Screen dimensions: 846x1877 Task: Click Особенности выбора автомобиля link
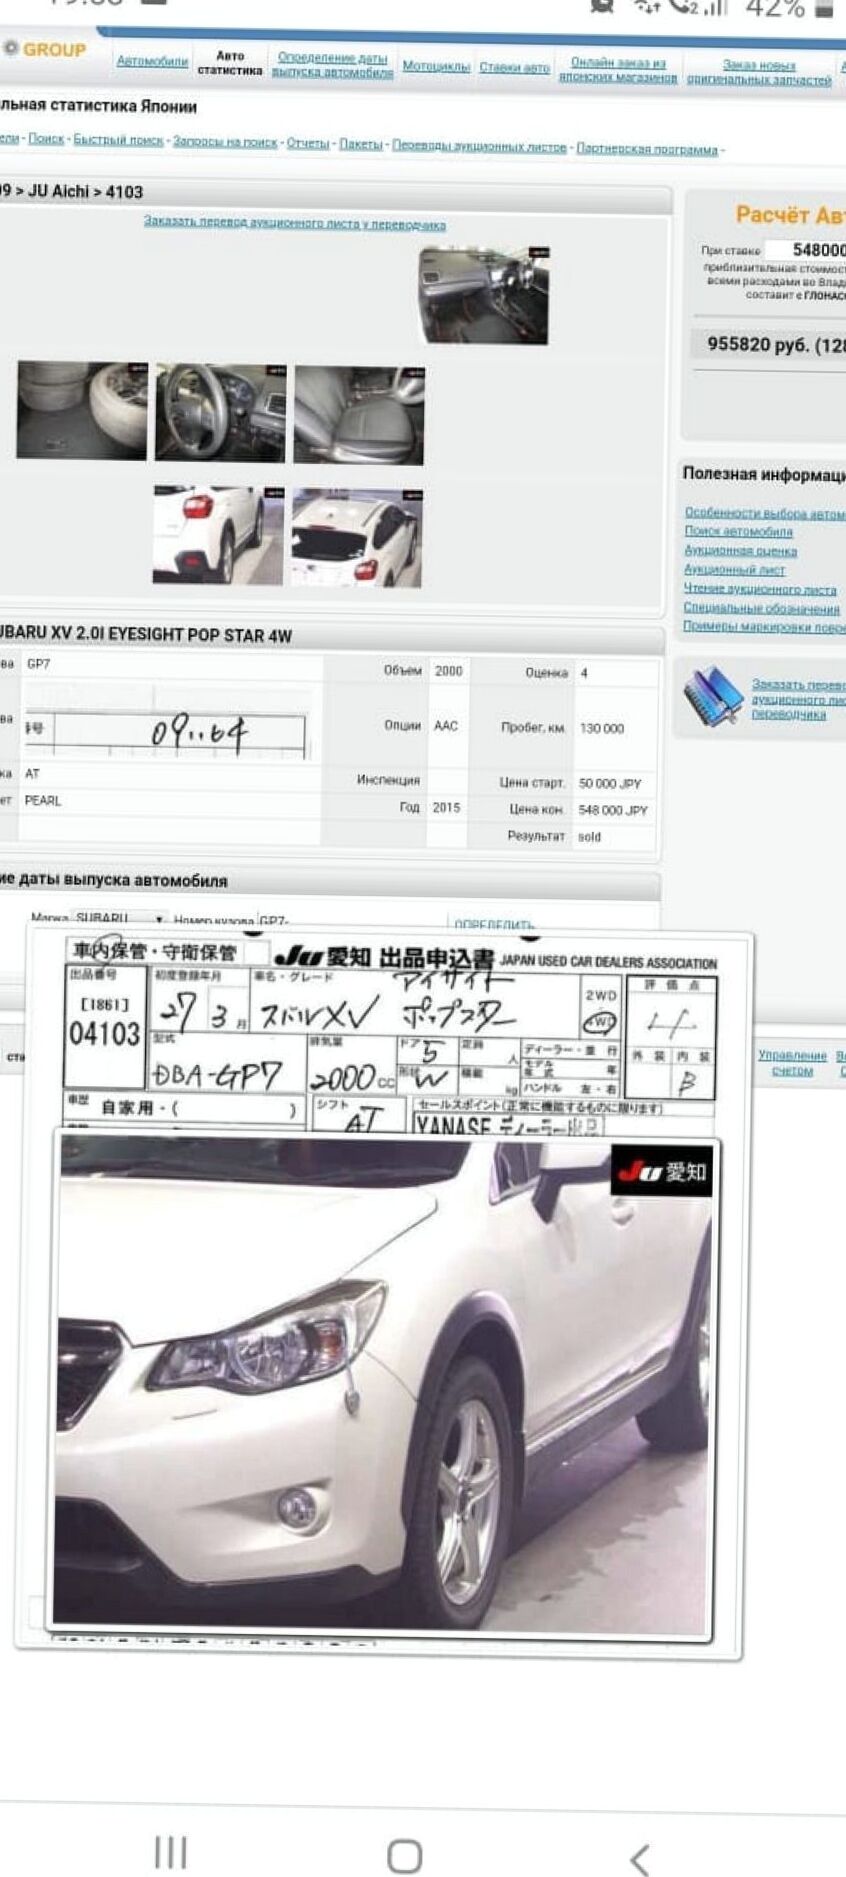[765, 513]
